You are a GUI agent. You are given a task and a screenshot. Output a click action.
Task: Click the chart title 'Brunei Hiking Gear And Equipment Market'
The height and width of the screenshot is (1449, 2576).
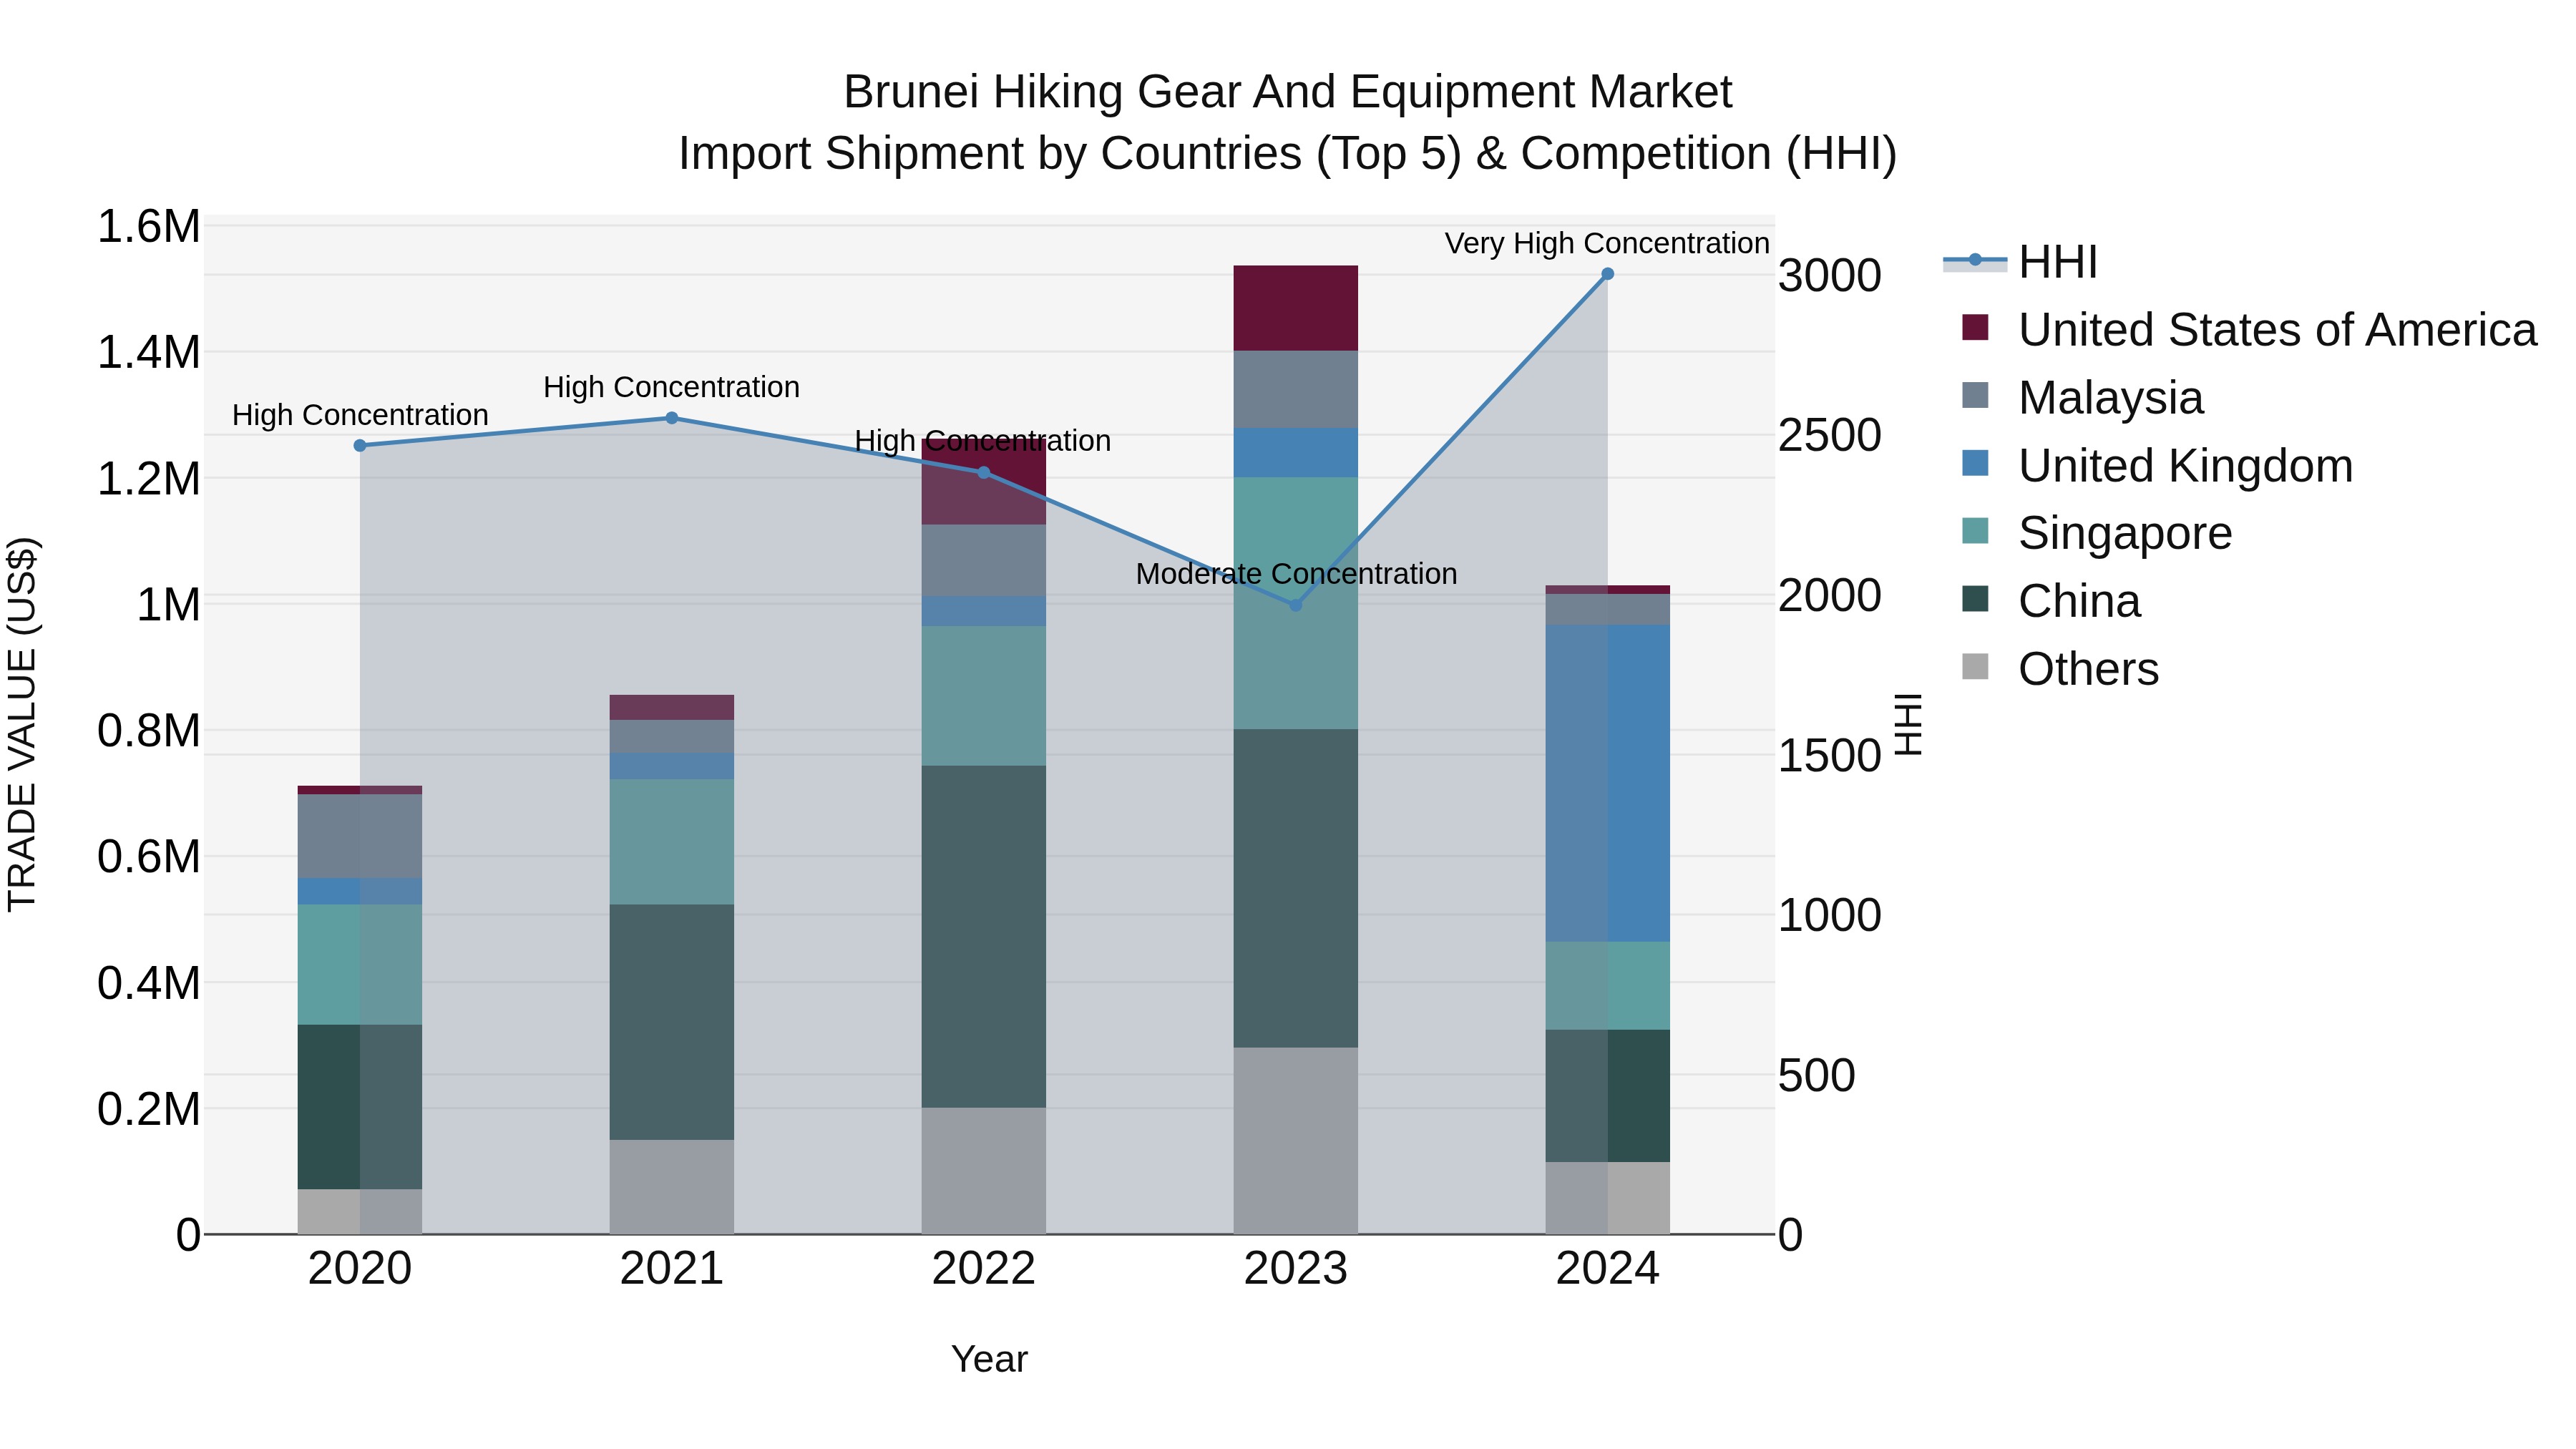click(1288, 92)
